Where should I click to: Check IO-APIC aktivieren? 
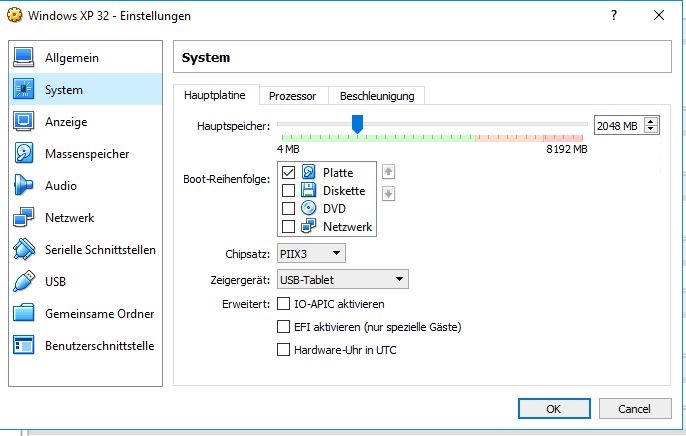click(284, 303)
